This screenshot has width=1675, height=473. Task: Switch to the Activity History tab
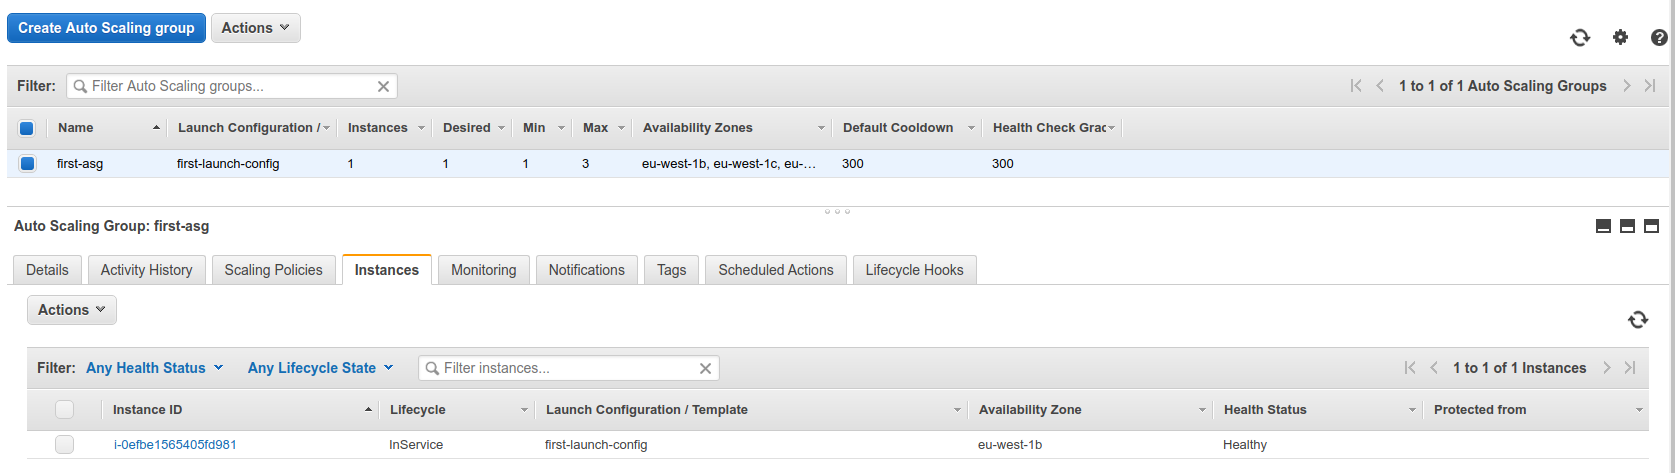(147, 270)
